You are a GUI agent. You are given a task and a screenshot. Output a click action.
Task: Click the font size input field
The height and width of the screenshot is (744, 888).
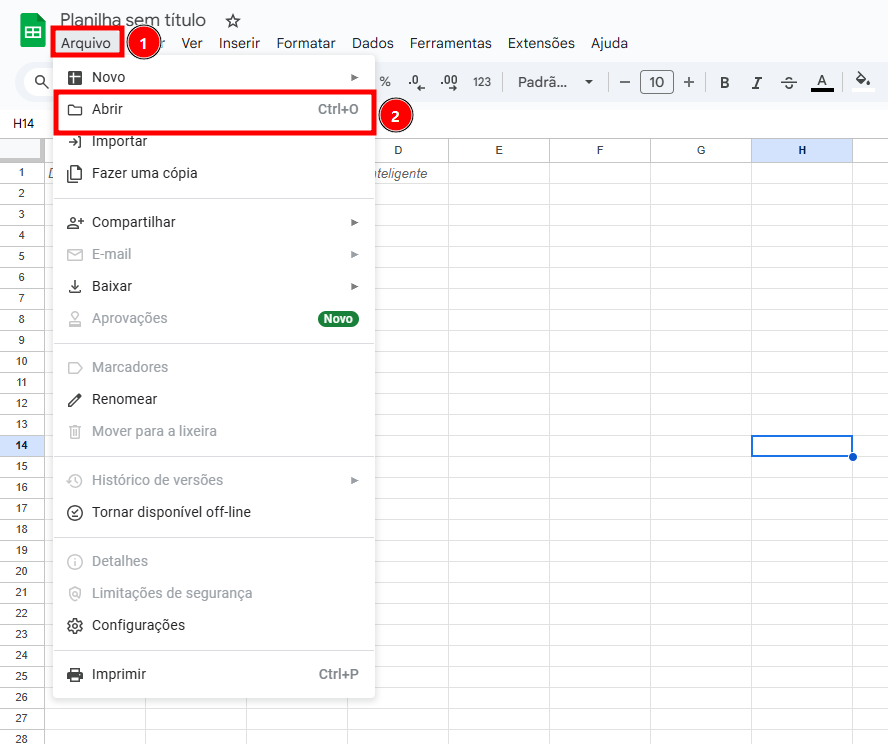click(x=656, y=82)
